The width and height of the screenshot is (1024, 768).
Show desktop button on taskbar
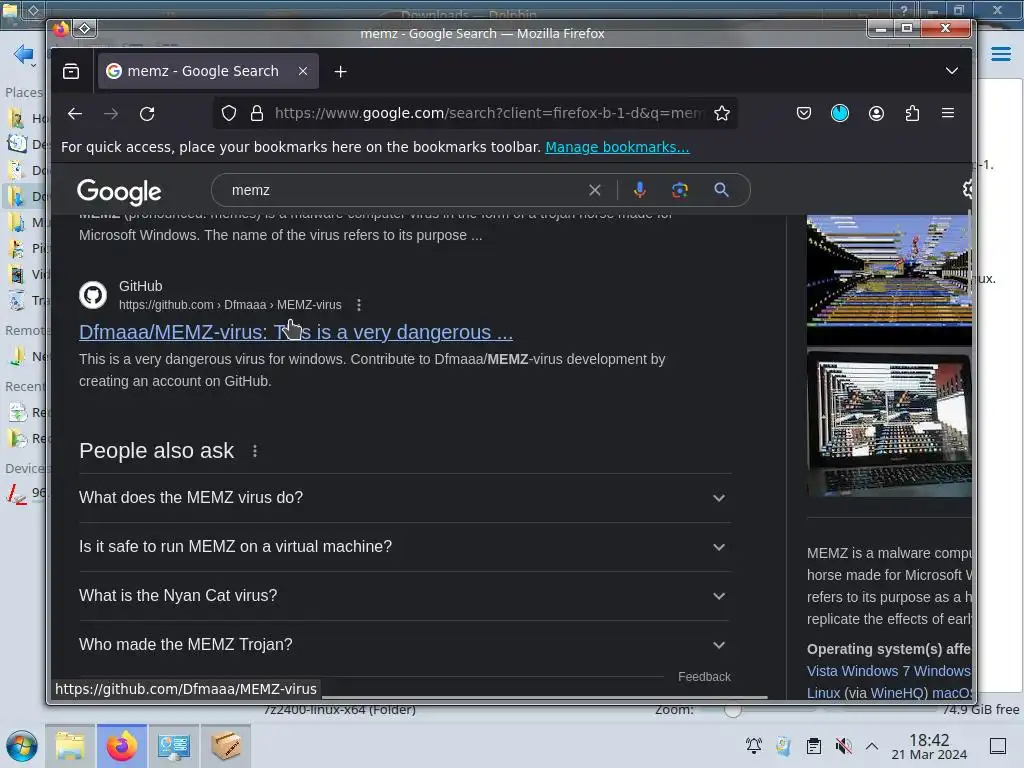(x=997, y=746)
